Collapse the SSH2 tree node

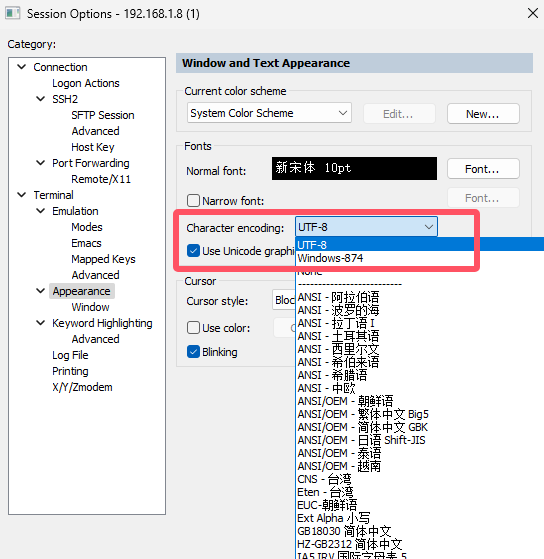pos(41,99)
